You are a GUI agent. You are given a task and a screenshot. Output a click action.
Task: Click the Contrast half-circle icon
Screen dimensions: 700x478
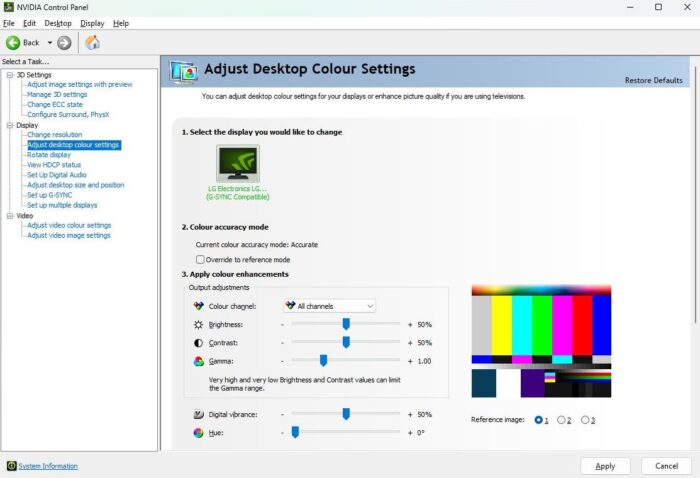(199, 343)
